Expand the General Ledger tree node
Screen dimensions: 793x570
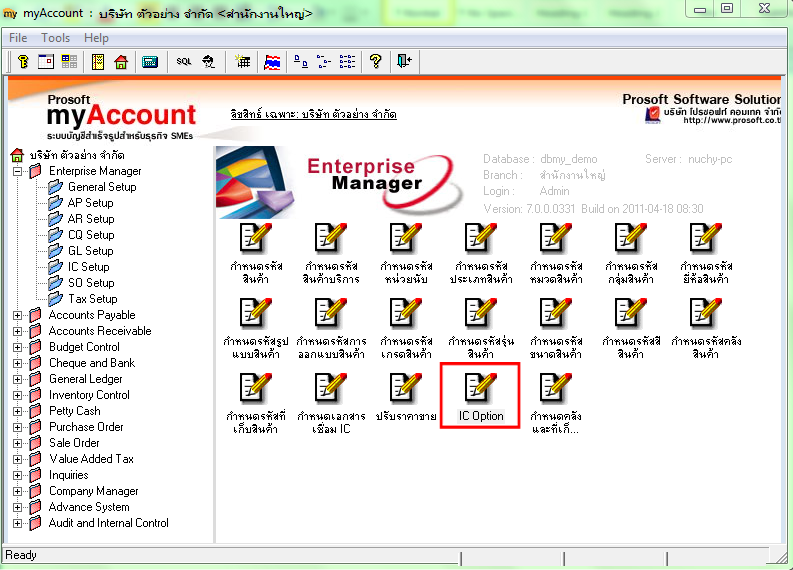[x=17, y=379]
